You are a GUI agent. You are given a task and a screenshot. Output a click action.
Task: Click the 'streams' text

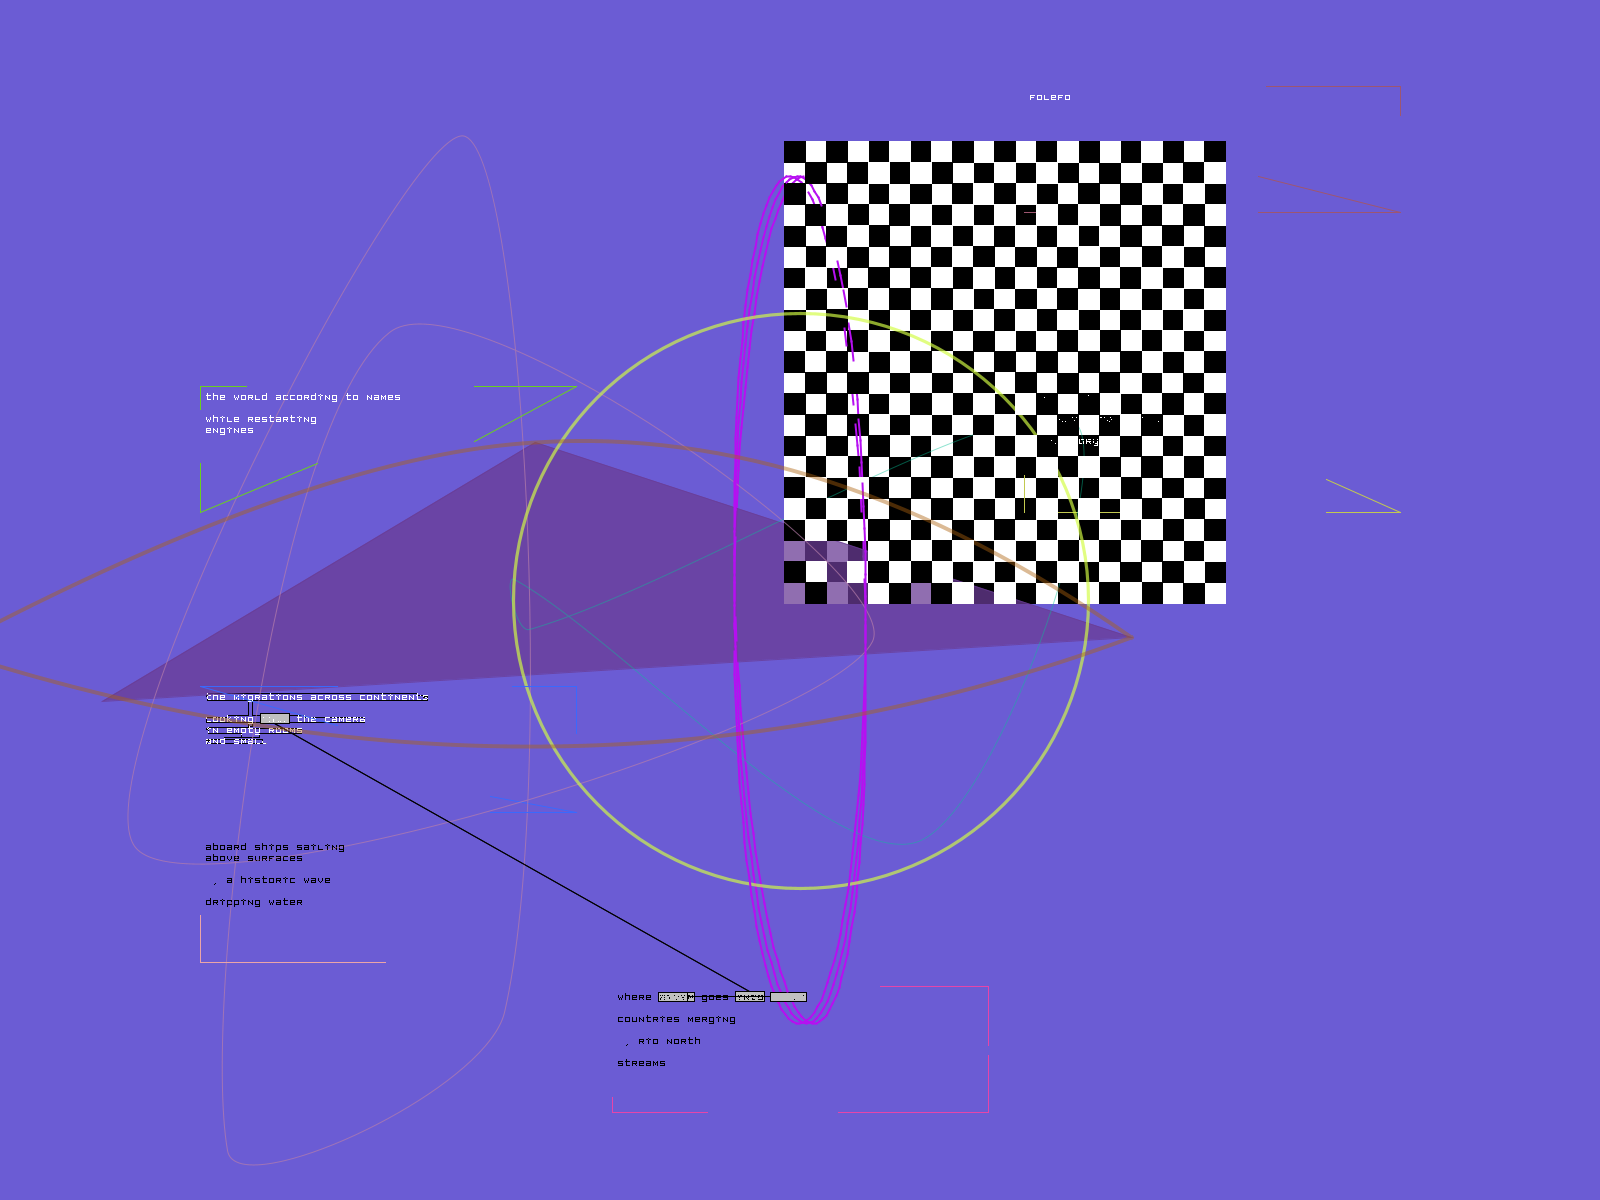(x=641, y=1063)
